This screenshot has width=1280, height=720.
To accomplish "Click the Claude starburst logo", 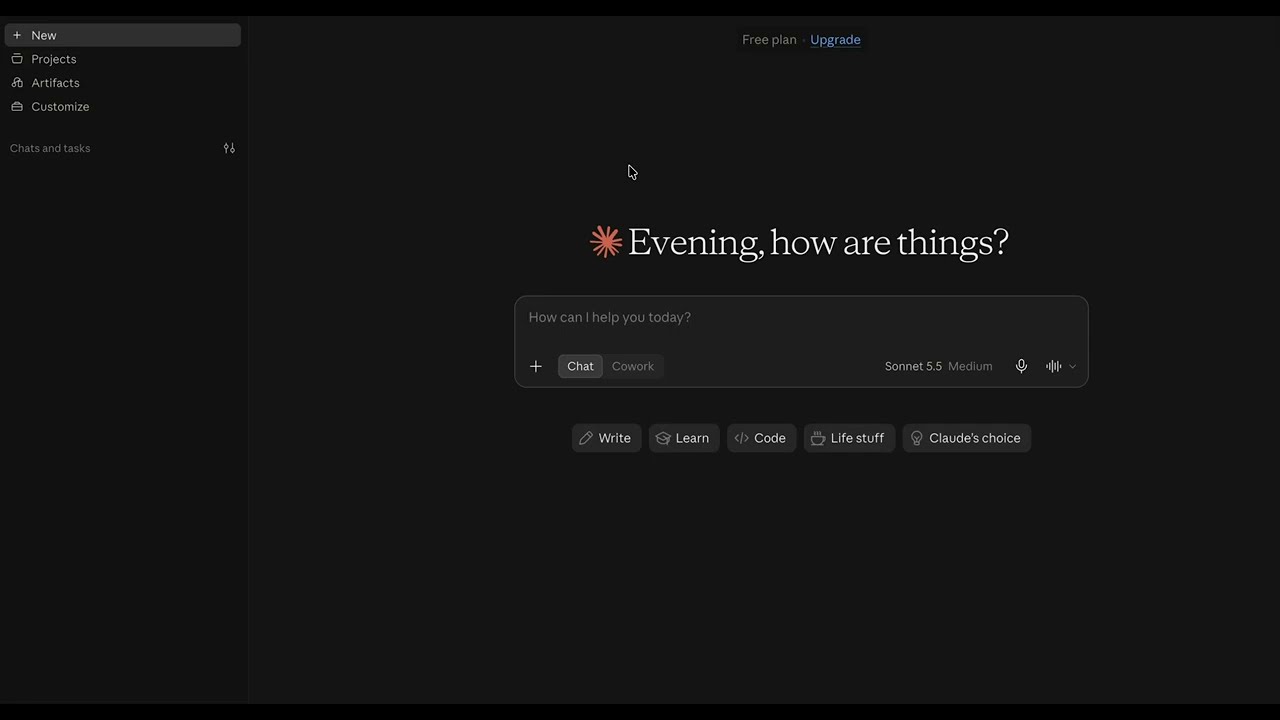I will coord(606,242).
